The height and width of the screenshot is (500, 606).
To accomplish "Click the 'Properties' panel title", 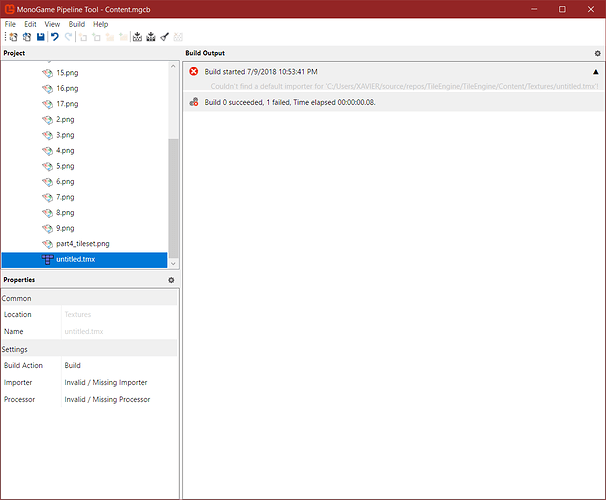I will pos(19,280).
